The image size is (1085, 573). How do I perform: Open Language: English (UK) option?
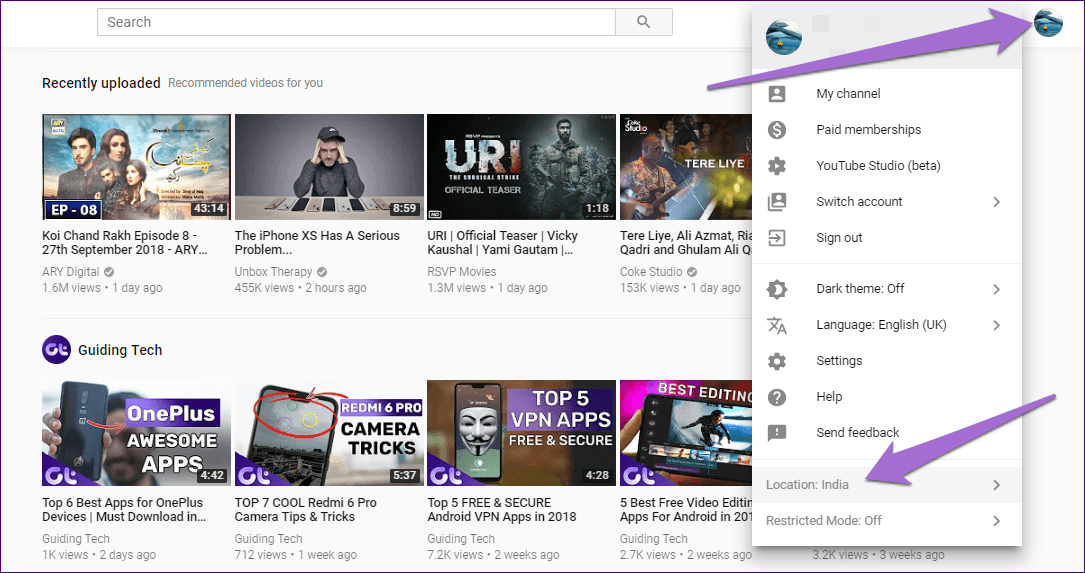click(886, 325)
